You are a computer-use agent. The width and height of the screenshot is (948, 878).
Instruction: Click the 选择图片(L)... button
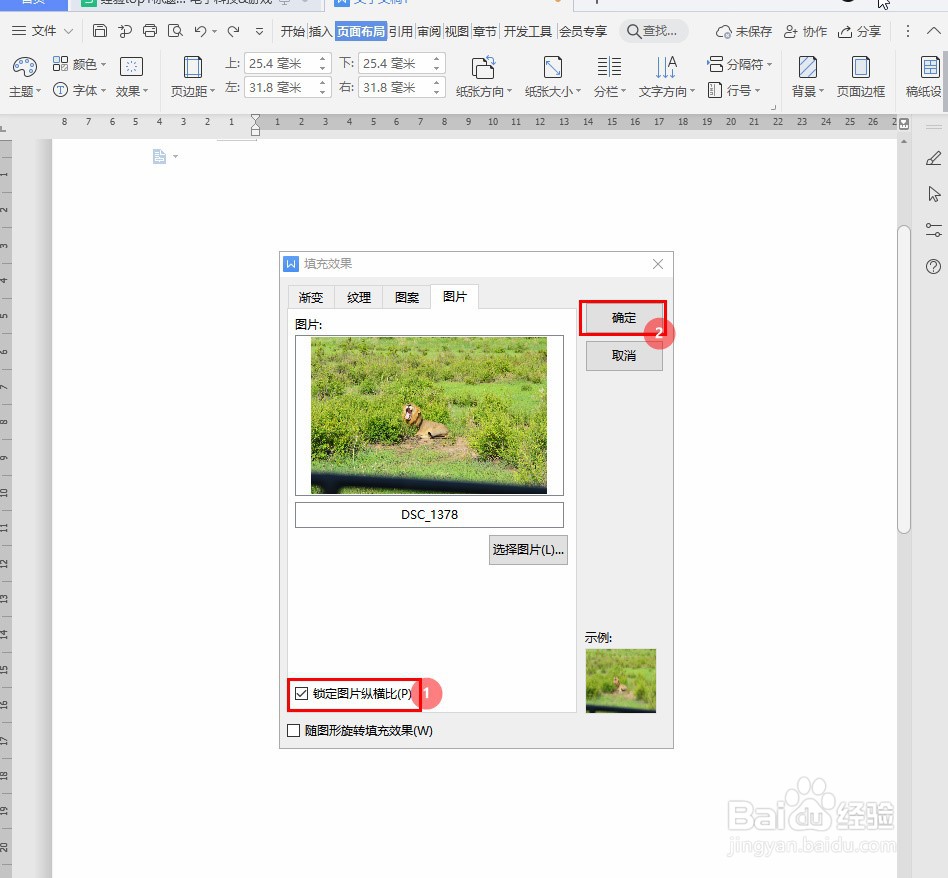point(528,550)
